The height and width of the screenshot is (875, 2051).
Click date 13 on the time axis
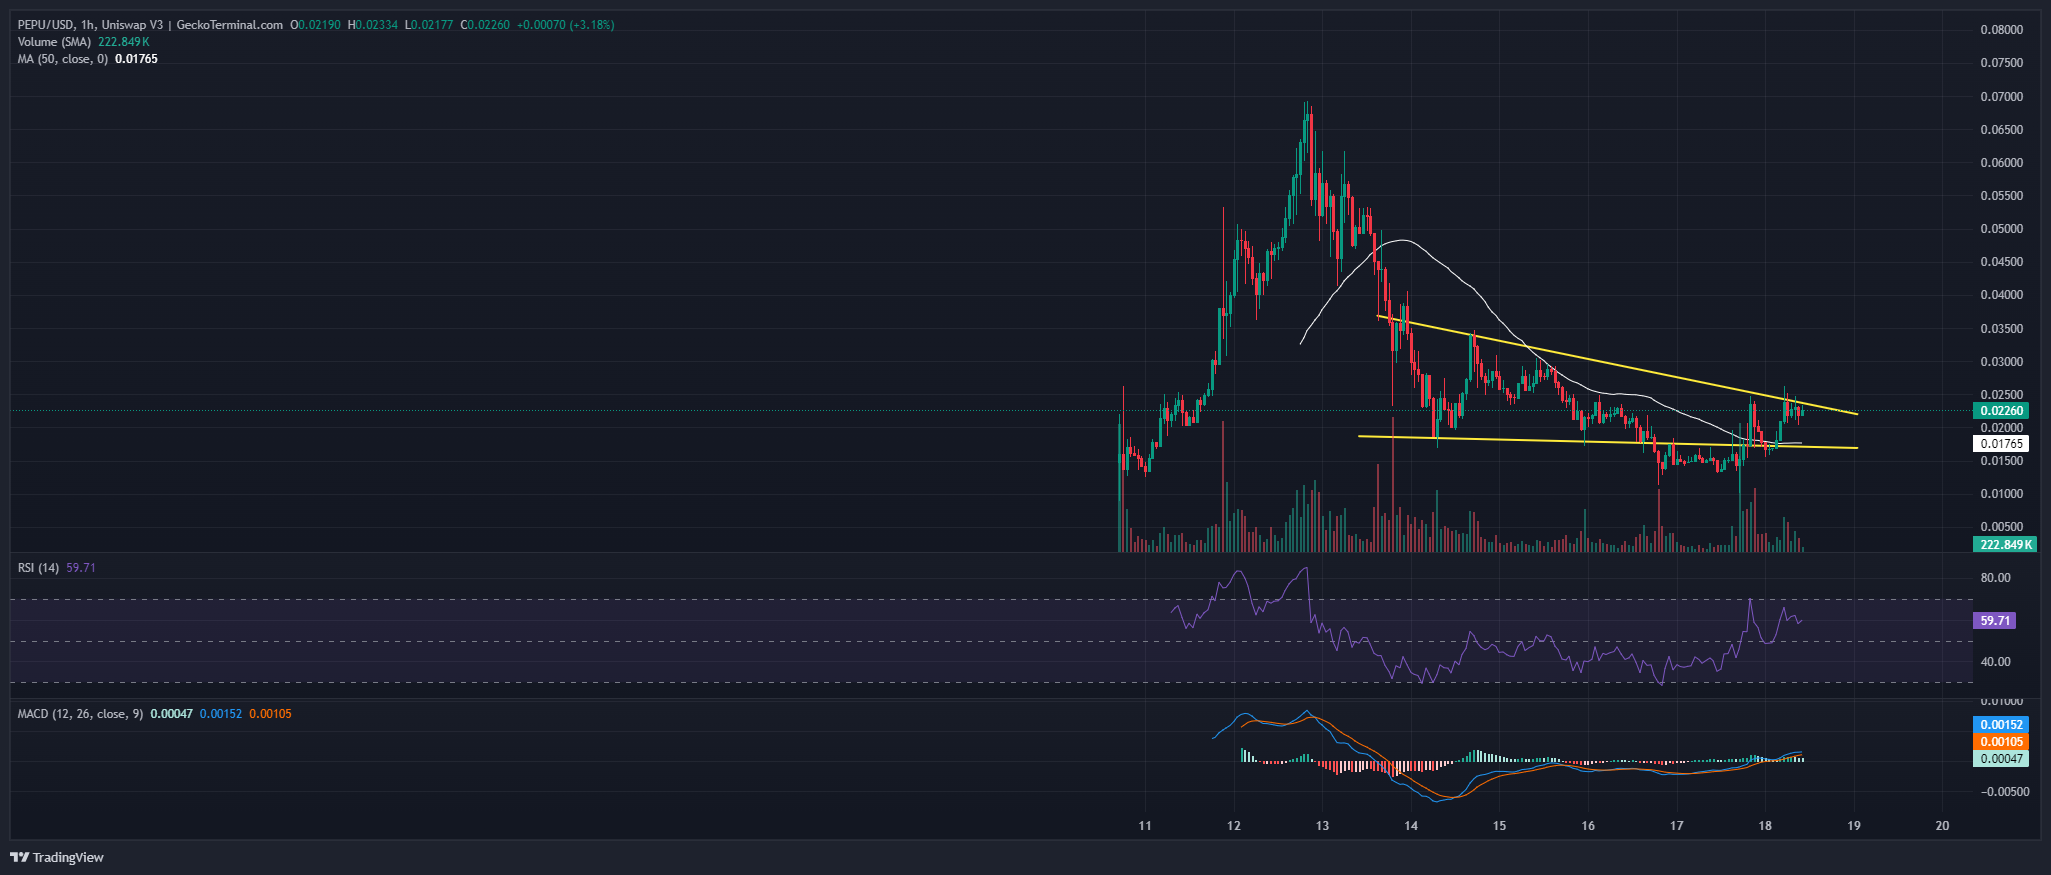click(1322, 826)
